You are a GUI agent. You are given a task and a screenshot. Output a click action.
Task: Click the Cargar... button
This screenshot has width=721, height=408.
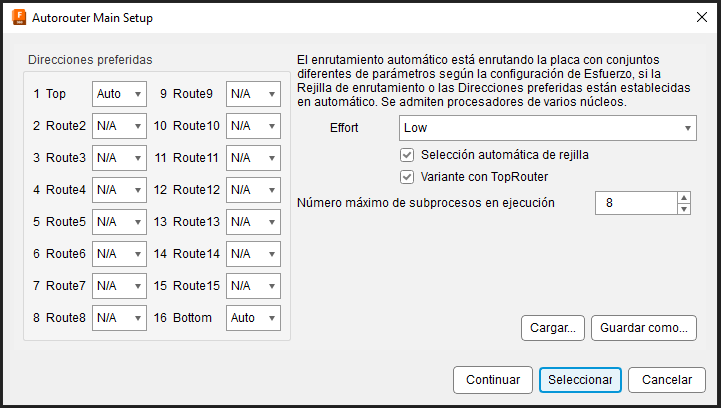click(x=553, y=328)
